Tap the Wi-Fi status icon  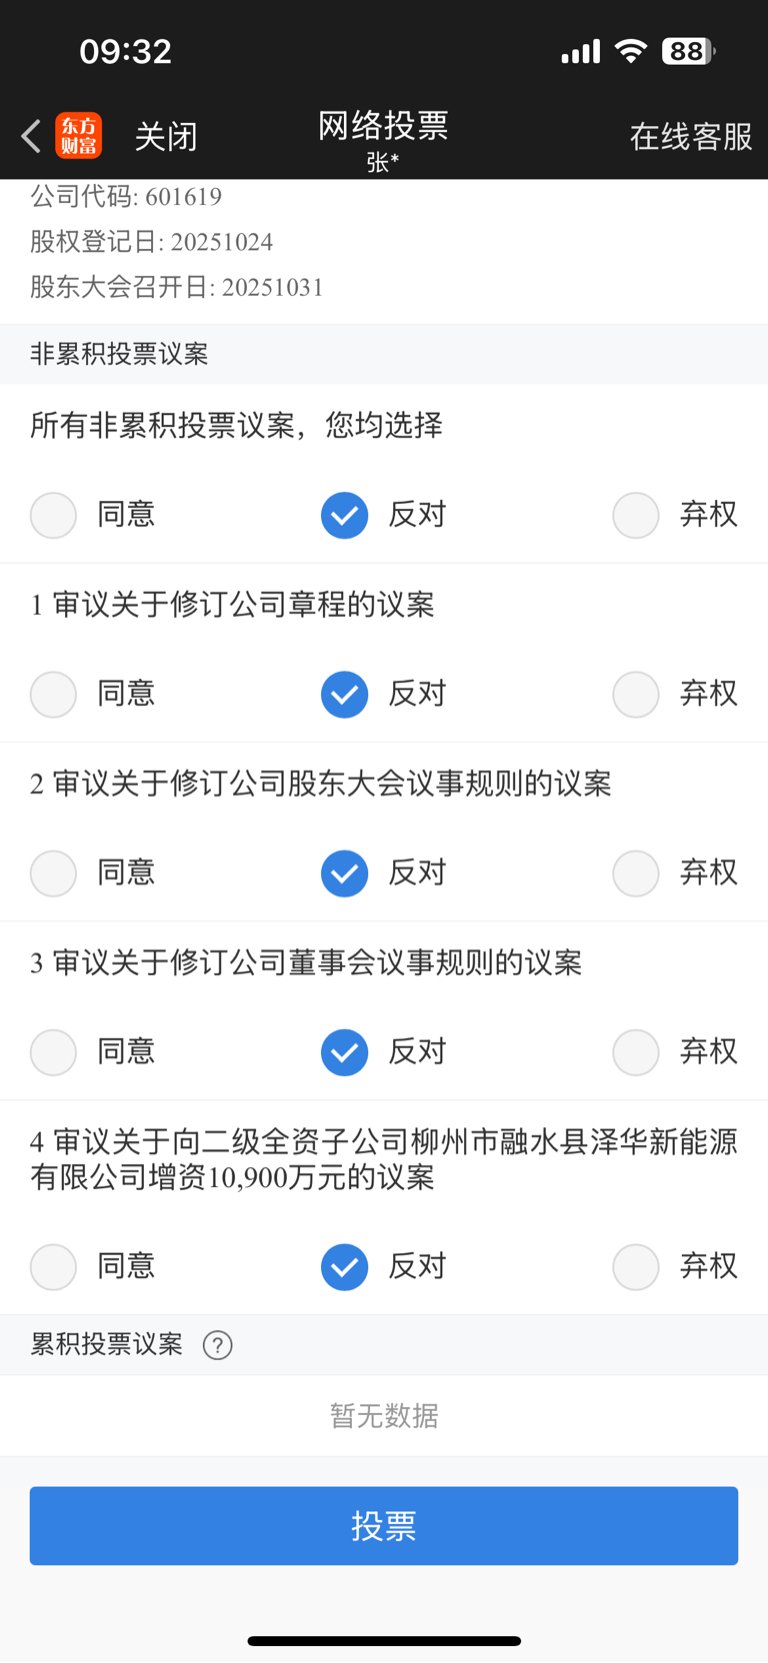coord(630,51)
